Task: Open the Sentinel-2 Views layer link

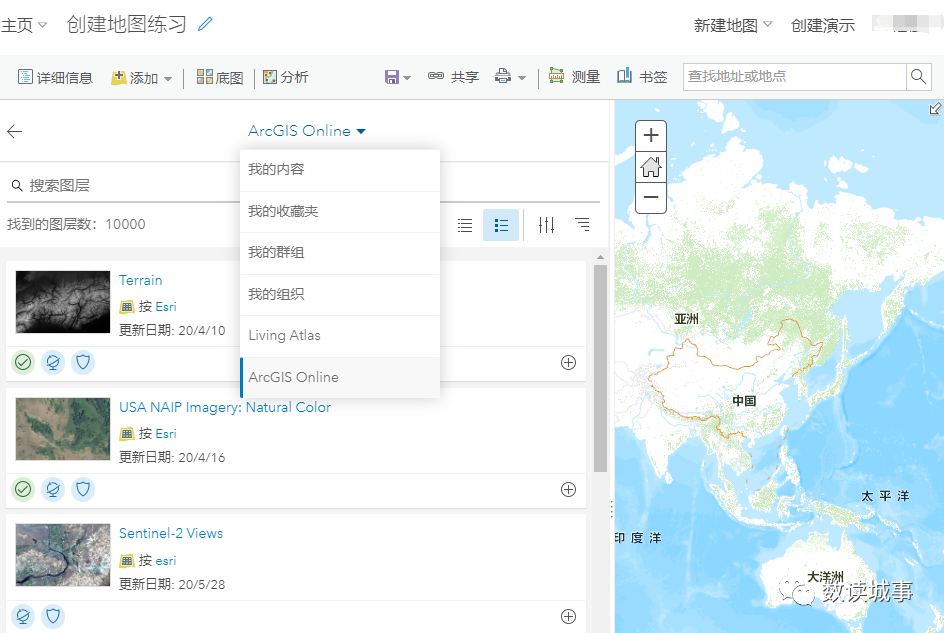Action: tap(171, 534)
